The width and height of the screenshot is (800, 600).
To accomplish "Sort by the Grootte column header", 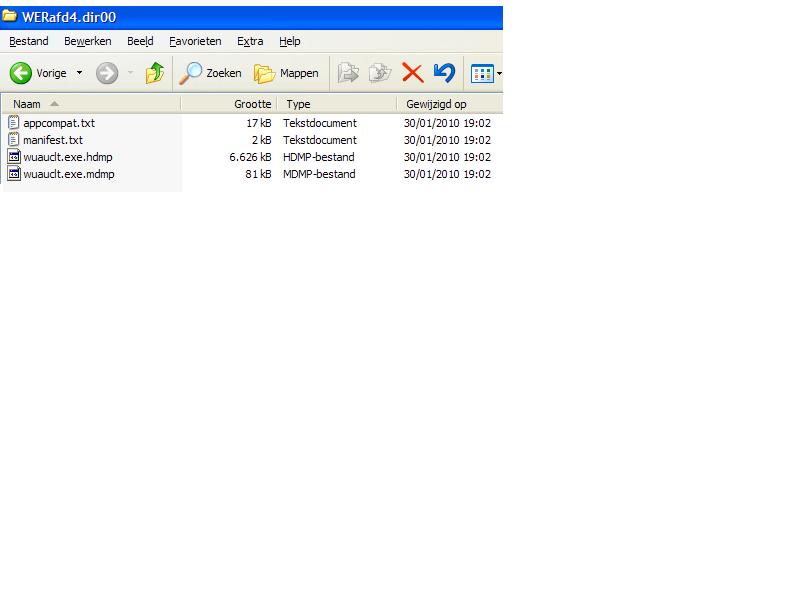I will (229, 104).
